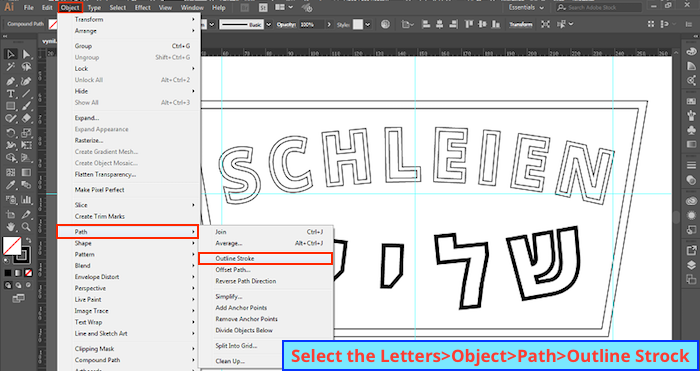Click the Stroke color box
Viewport: 700px width, 371px height.
point(23,255)
